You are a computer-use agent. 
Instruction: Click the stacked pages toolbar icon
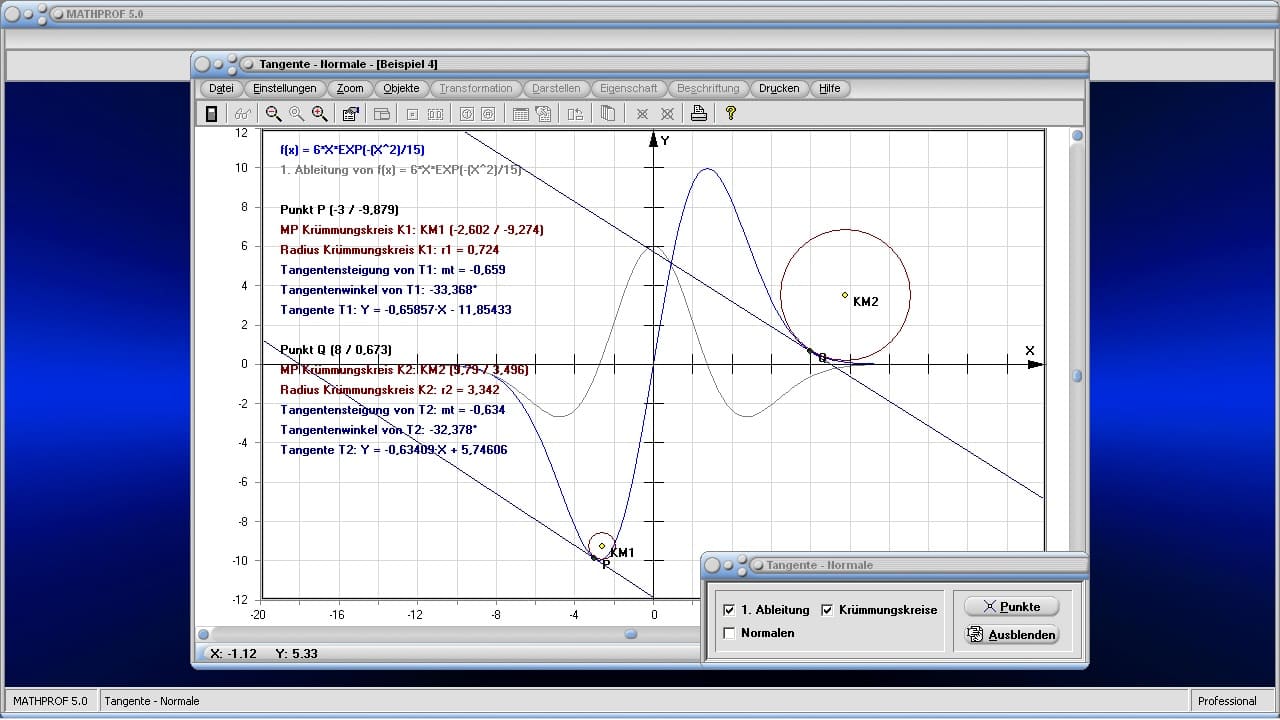point(607,114)
